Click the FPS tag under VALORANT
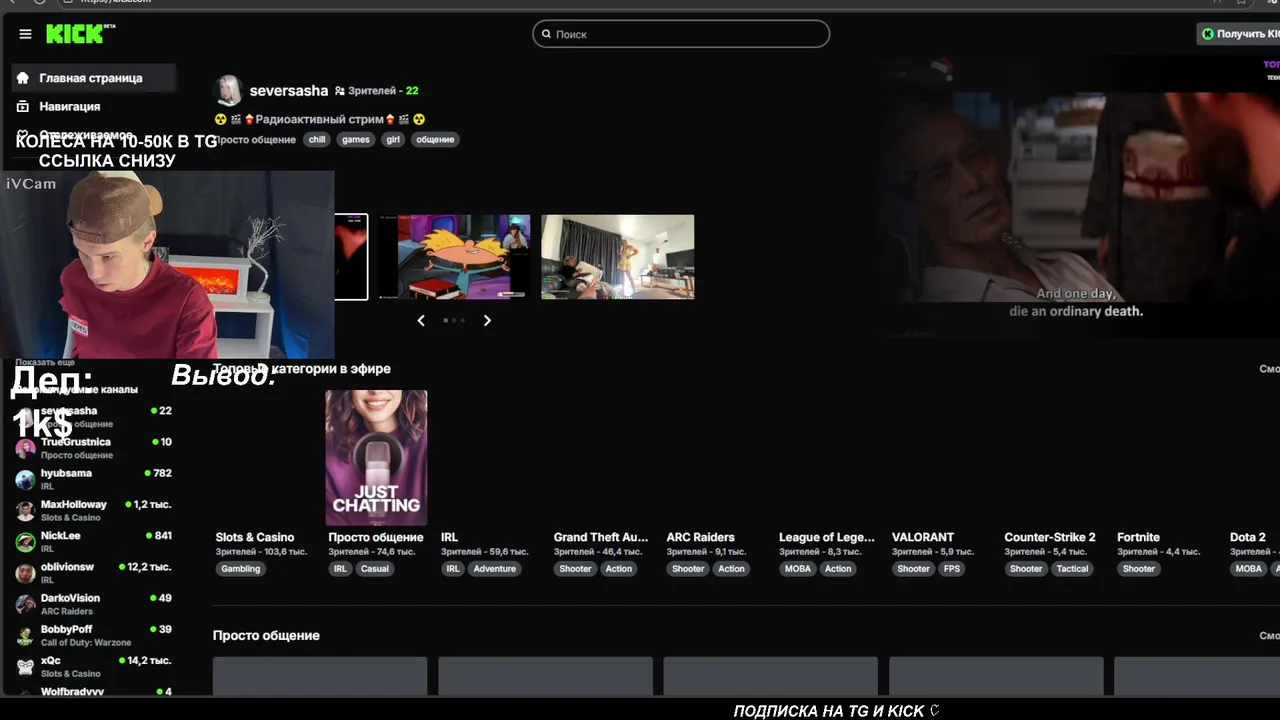Viewport: 1280px width, 720px height. (952, 569)
